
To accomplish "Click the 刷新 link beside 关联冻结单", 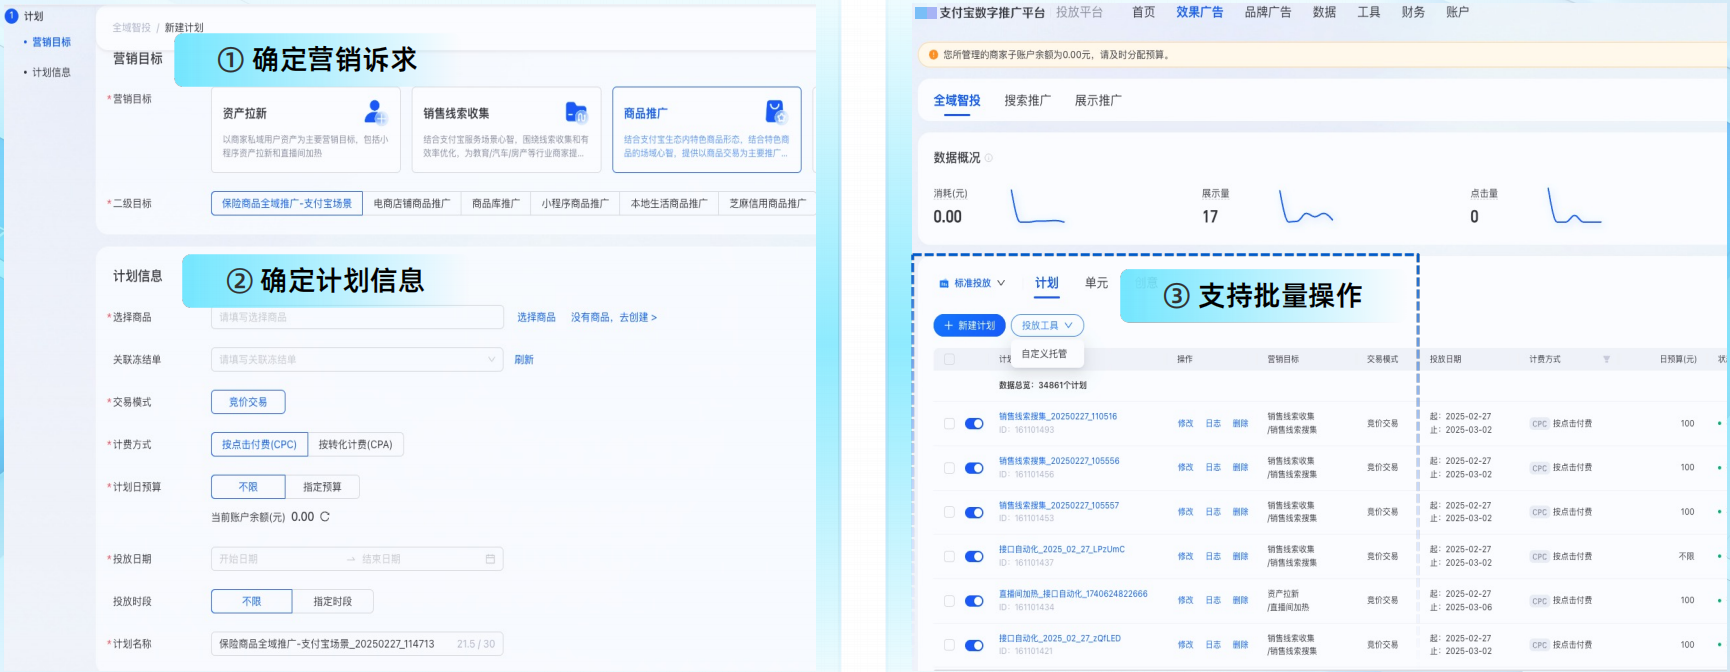I will (x=524, y=359).
